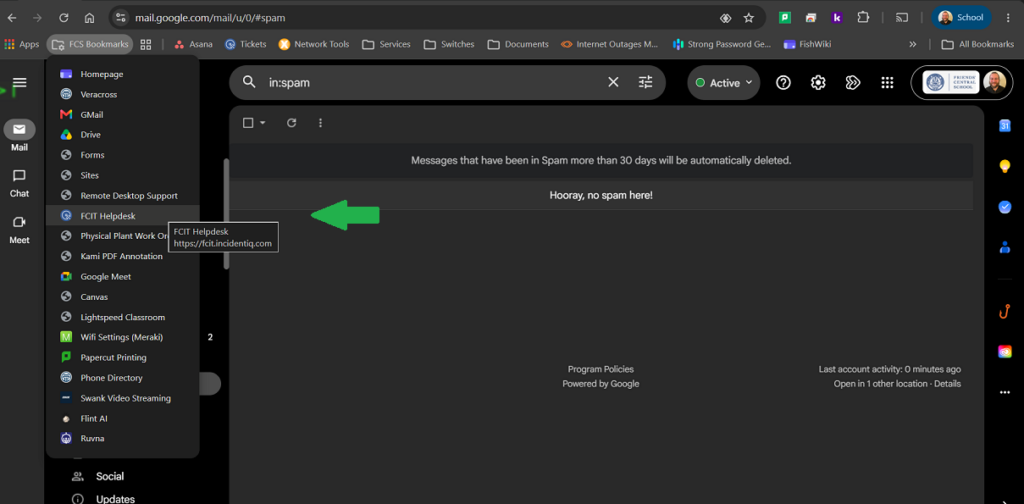The width and height of the screenshot is (1024, 504).
Task: Expand the Documents bookmark folder
Action: pyautogui.click(x=518, y=44)
